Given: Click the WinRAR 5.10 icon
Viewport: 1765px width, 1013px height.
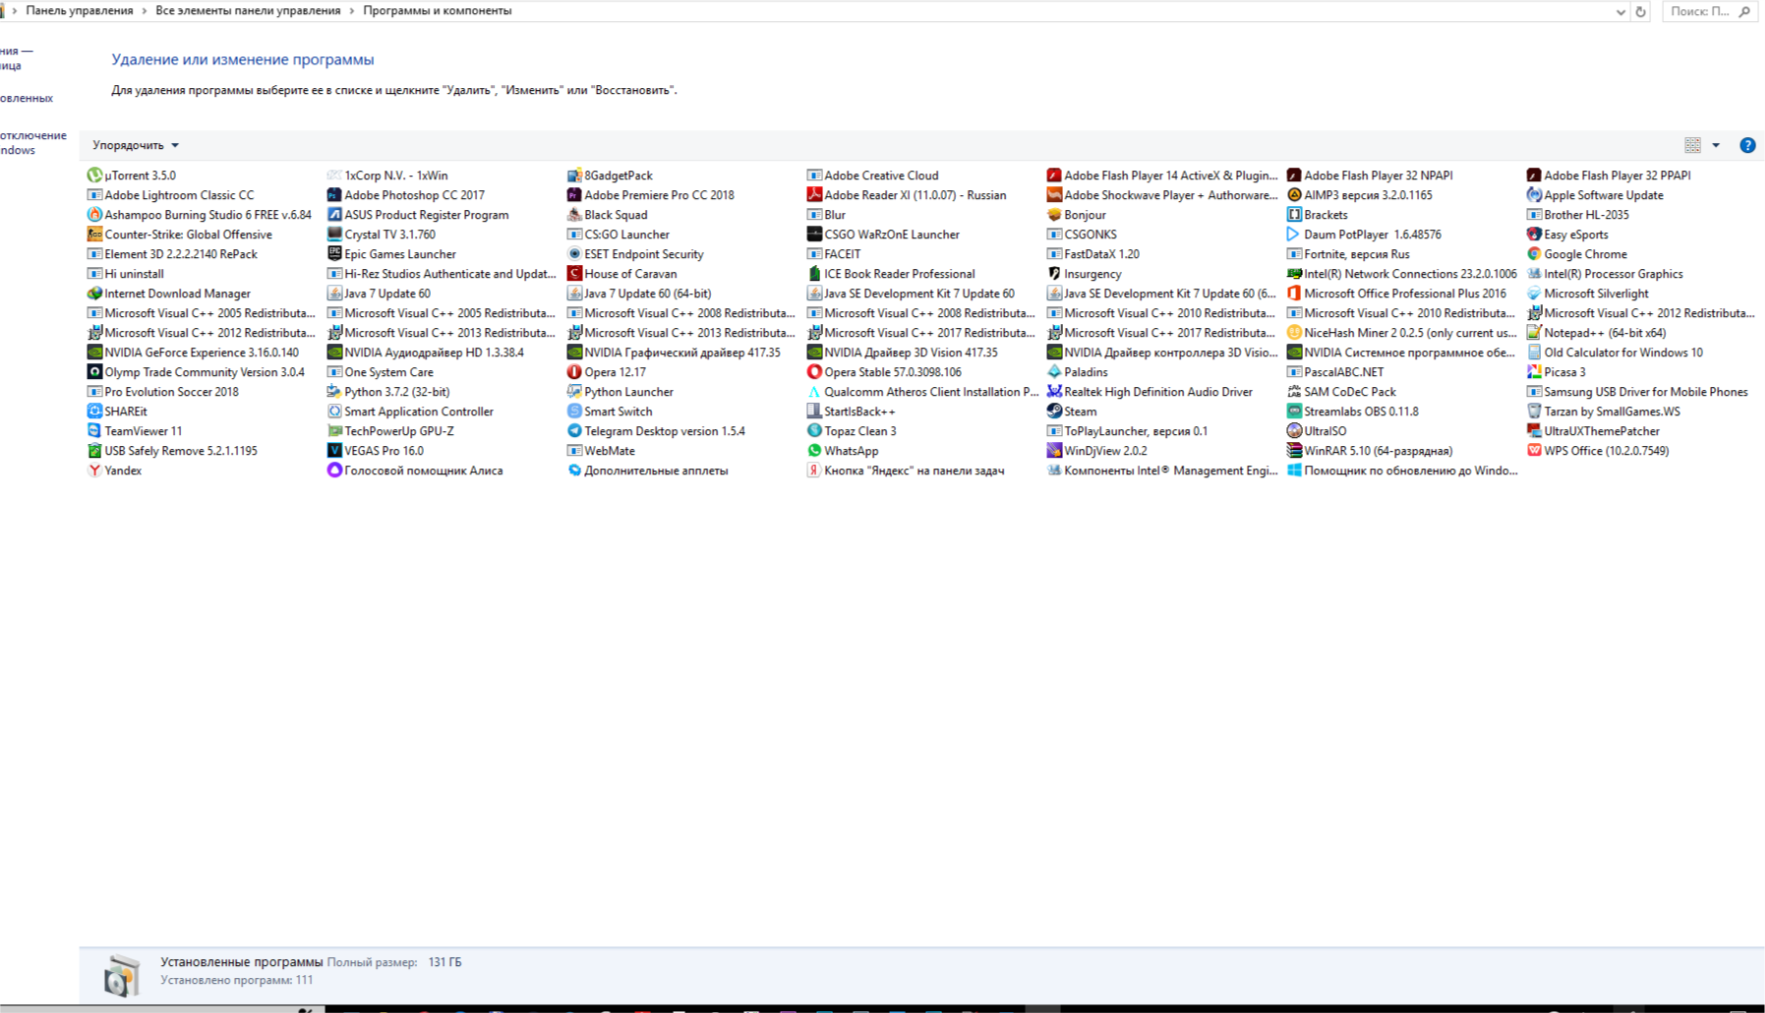Looking at the screenshot, I should pos(1294,451).
